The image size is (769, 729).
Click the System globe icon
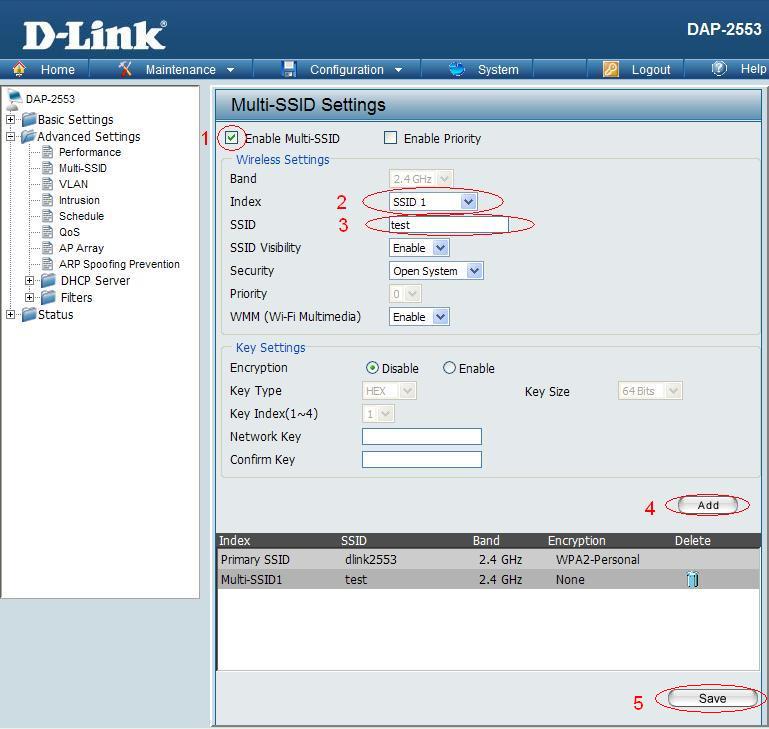tap(457, 69)
